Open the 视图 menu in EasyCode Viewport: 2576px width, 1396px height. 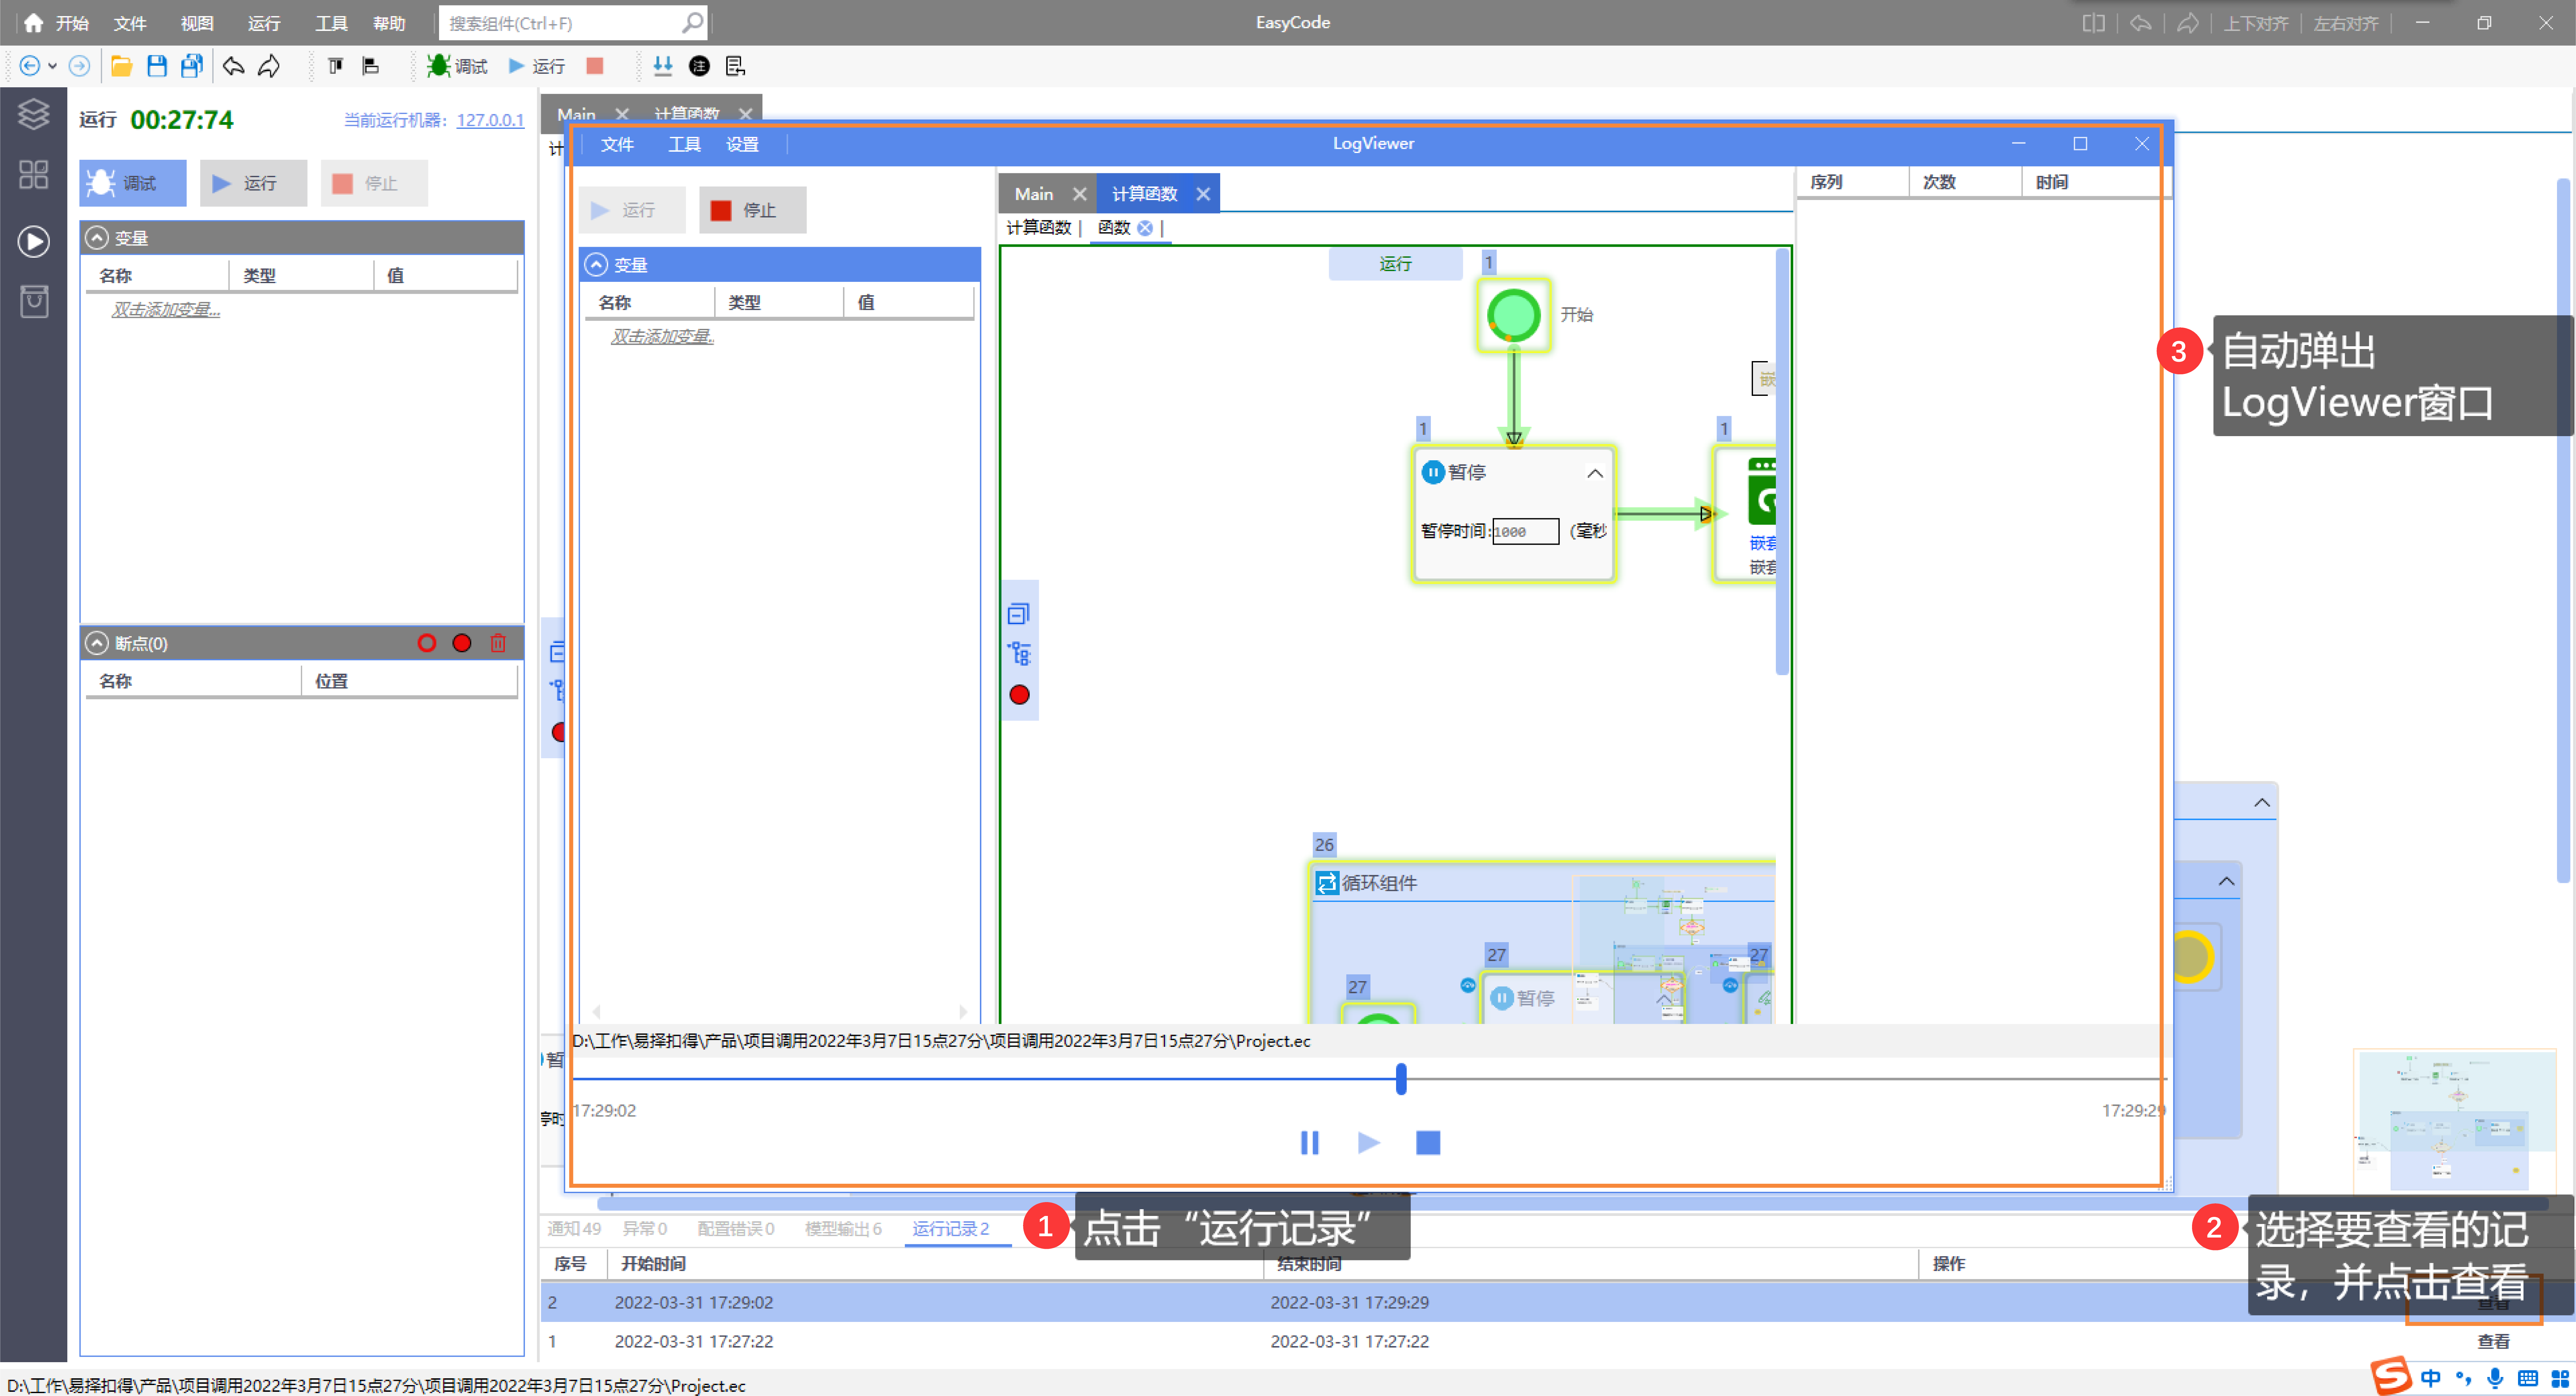pyautogui.click(x=197, y=23)
